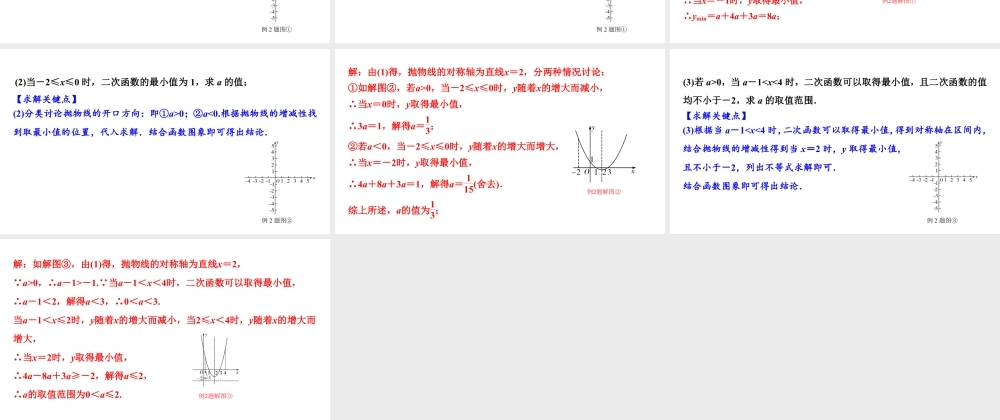Click the line "a−1<2，解得a<3"
The image size is (1000, 420).
click(87, 301)
